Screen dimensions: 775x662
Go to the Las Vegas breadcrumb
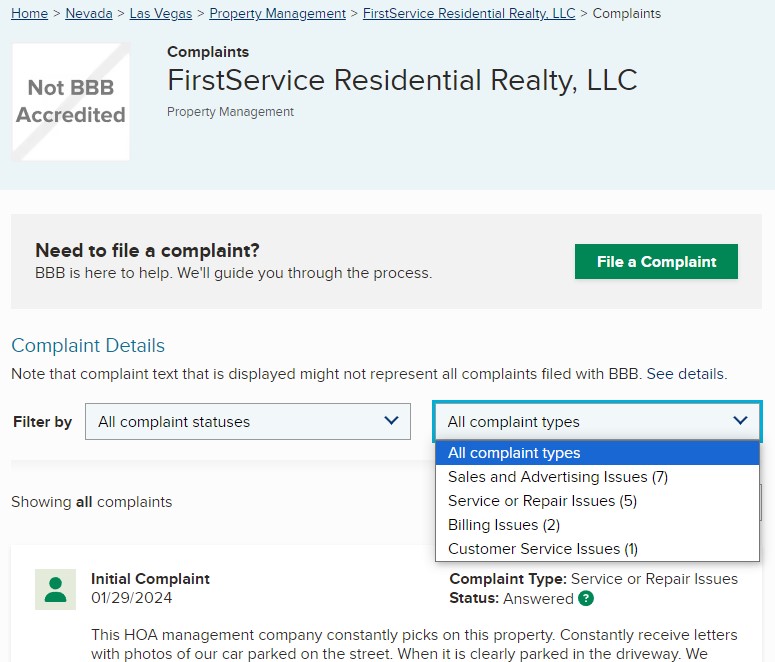pos(161,13)
